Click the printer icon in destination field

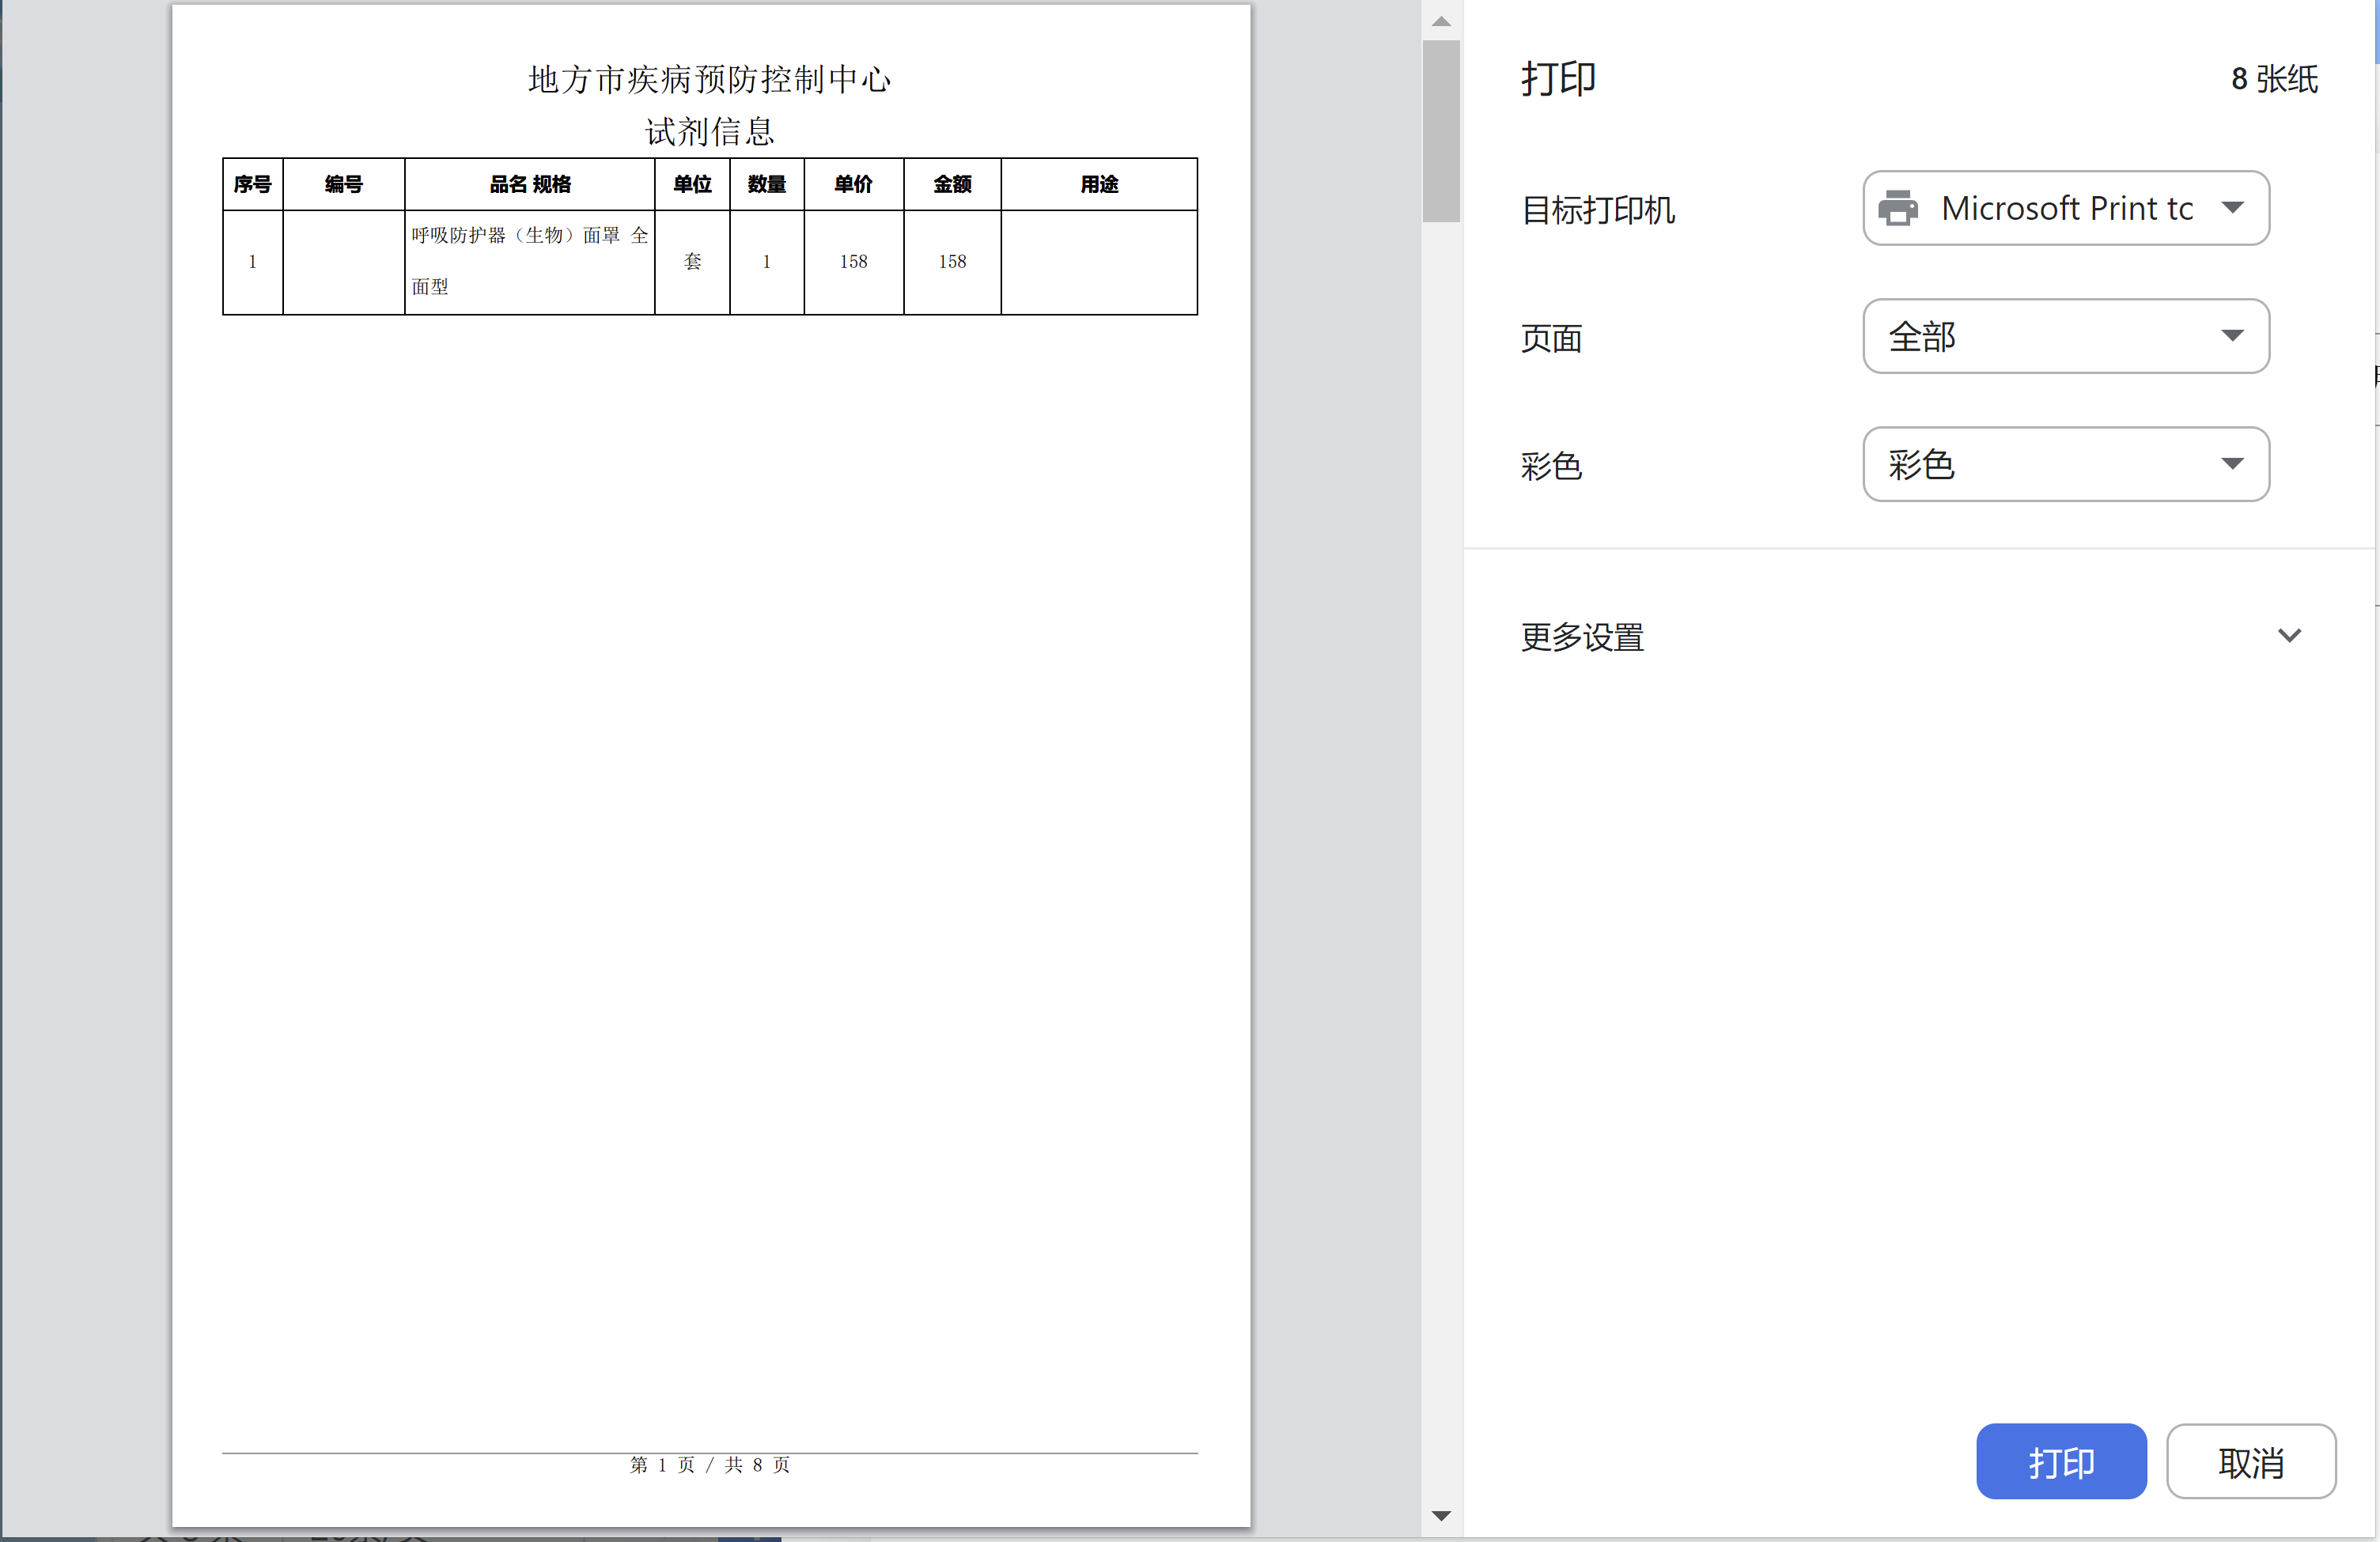click(1897, 208)
